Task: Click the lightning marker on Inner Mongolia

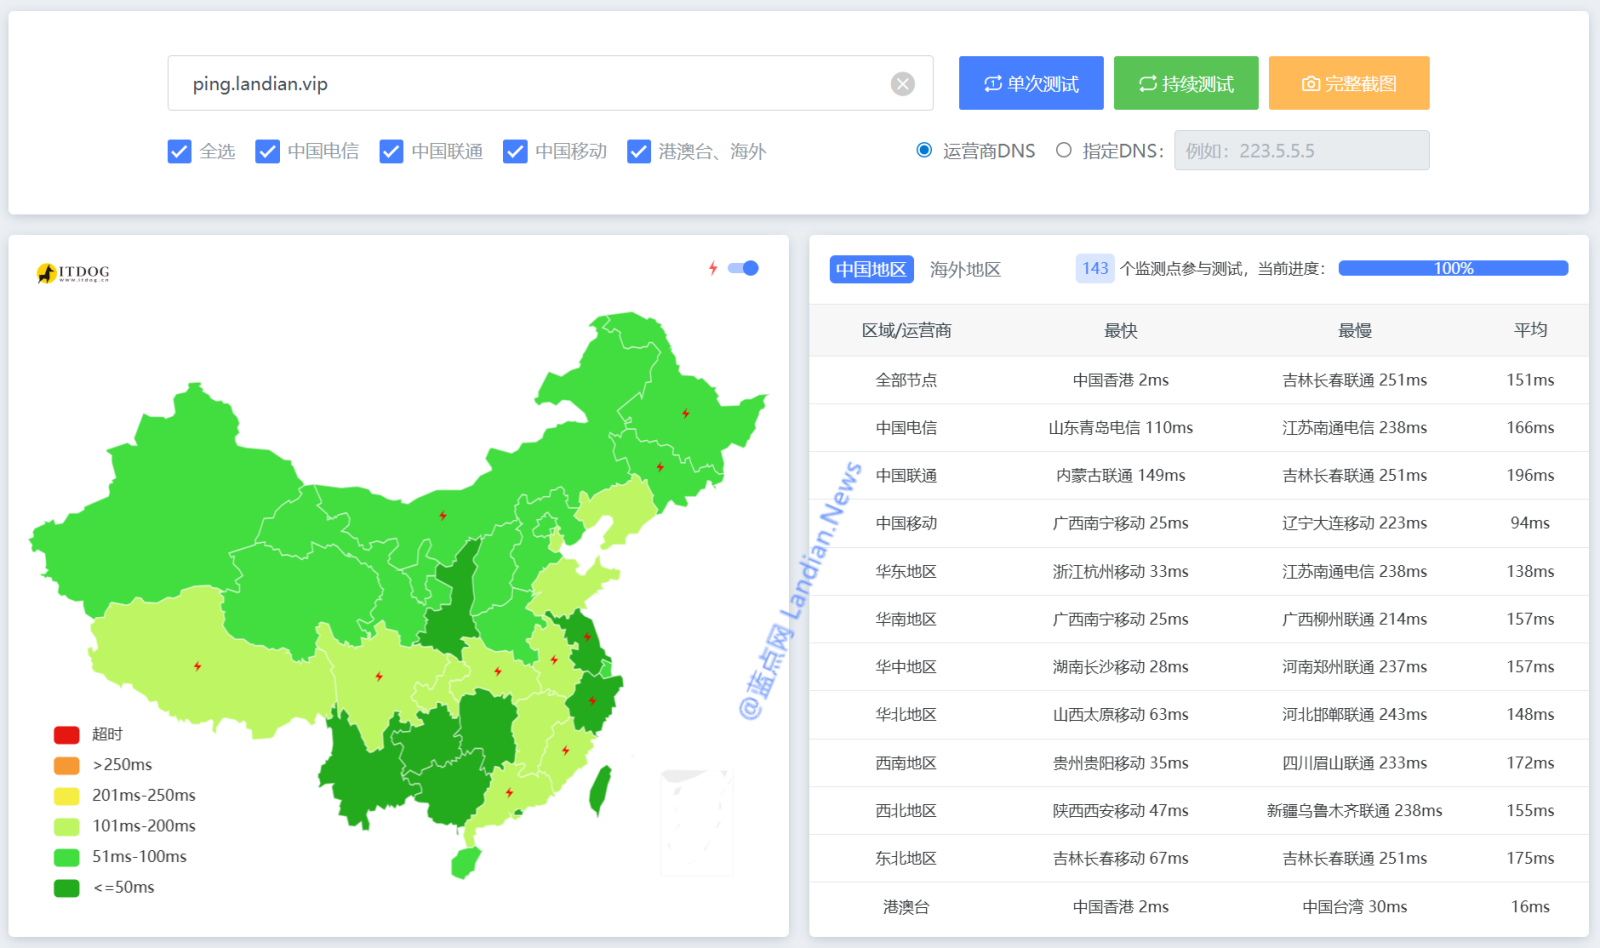Action: [x=442, y=516]
